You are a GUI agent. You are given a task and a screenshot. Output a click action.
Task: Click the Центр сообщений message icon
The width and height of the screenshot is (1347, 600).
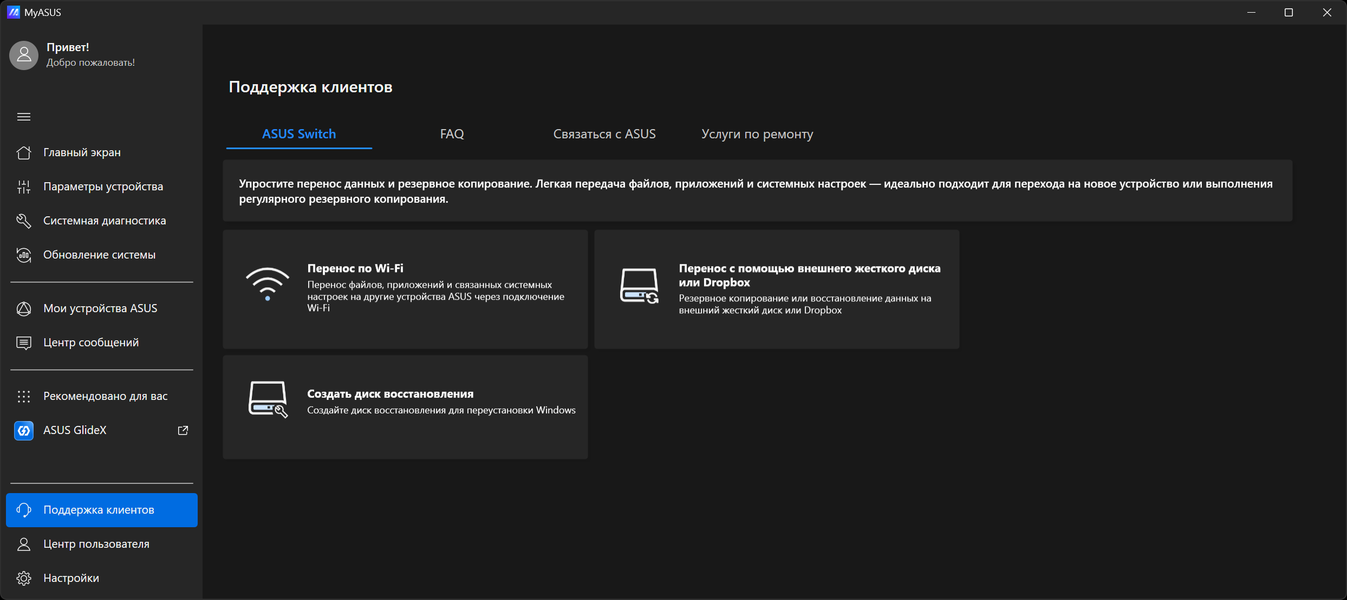[x=24, y=343]
